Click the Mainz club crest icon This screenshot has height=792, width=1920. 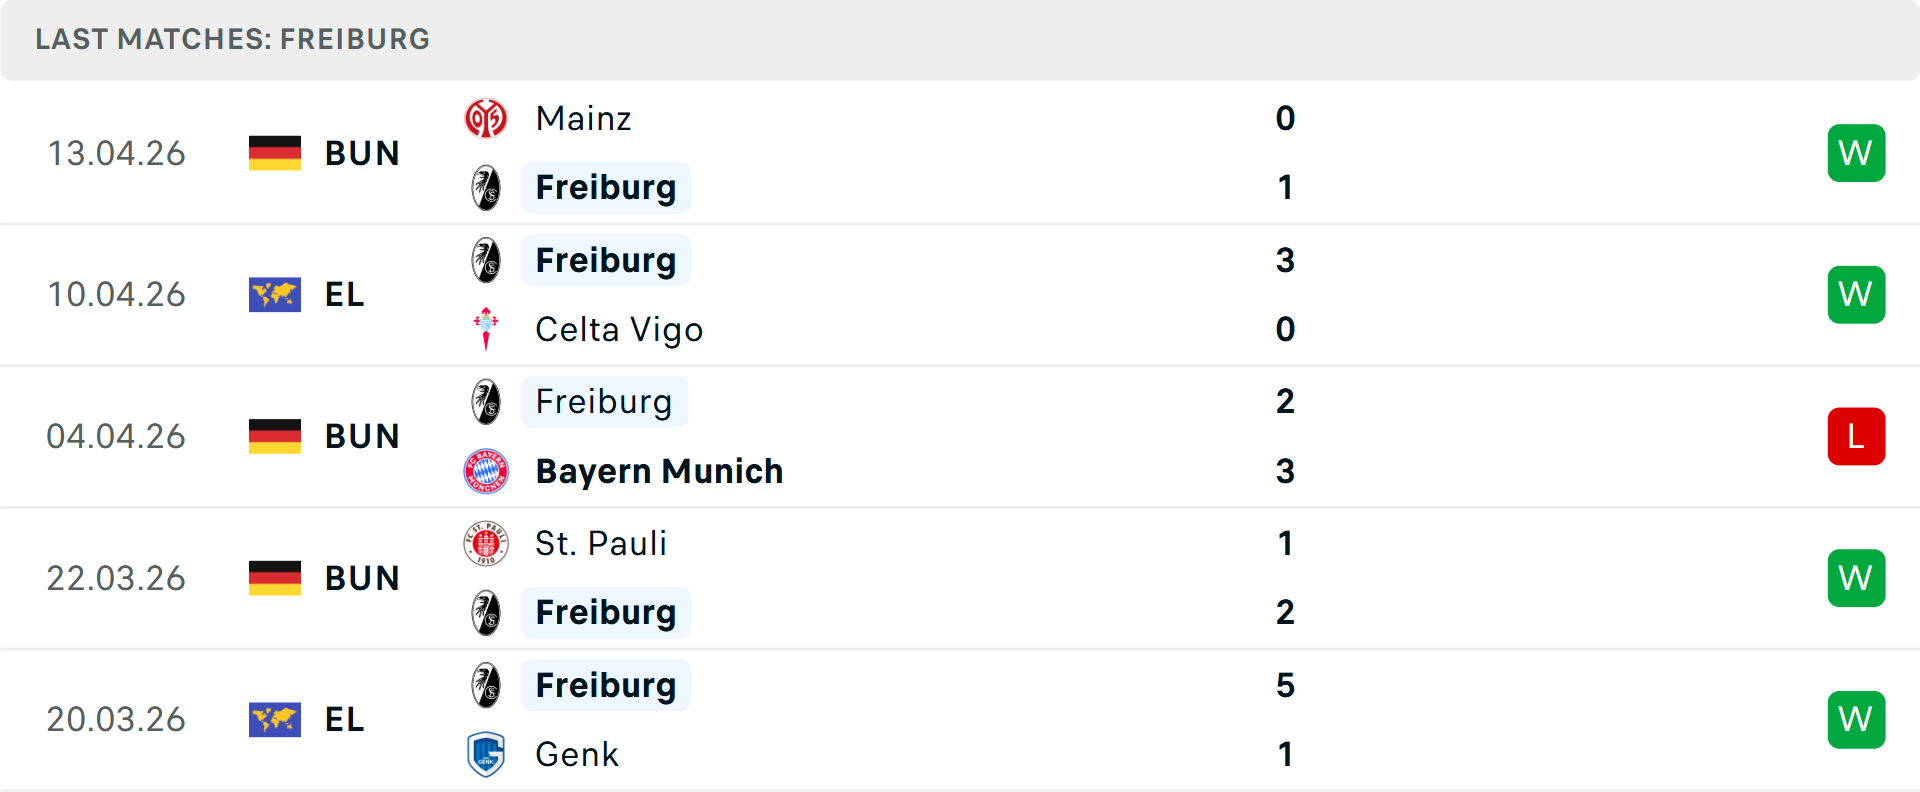(486, 119)
